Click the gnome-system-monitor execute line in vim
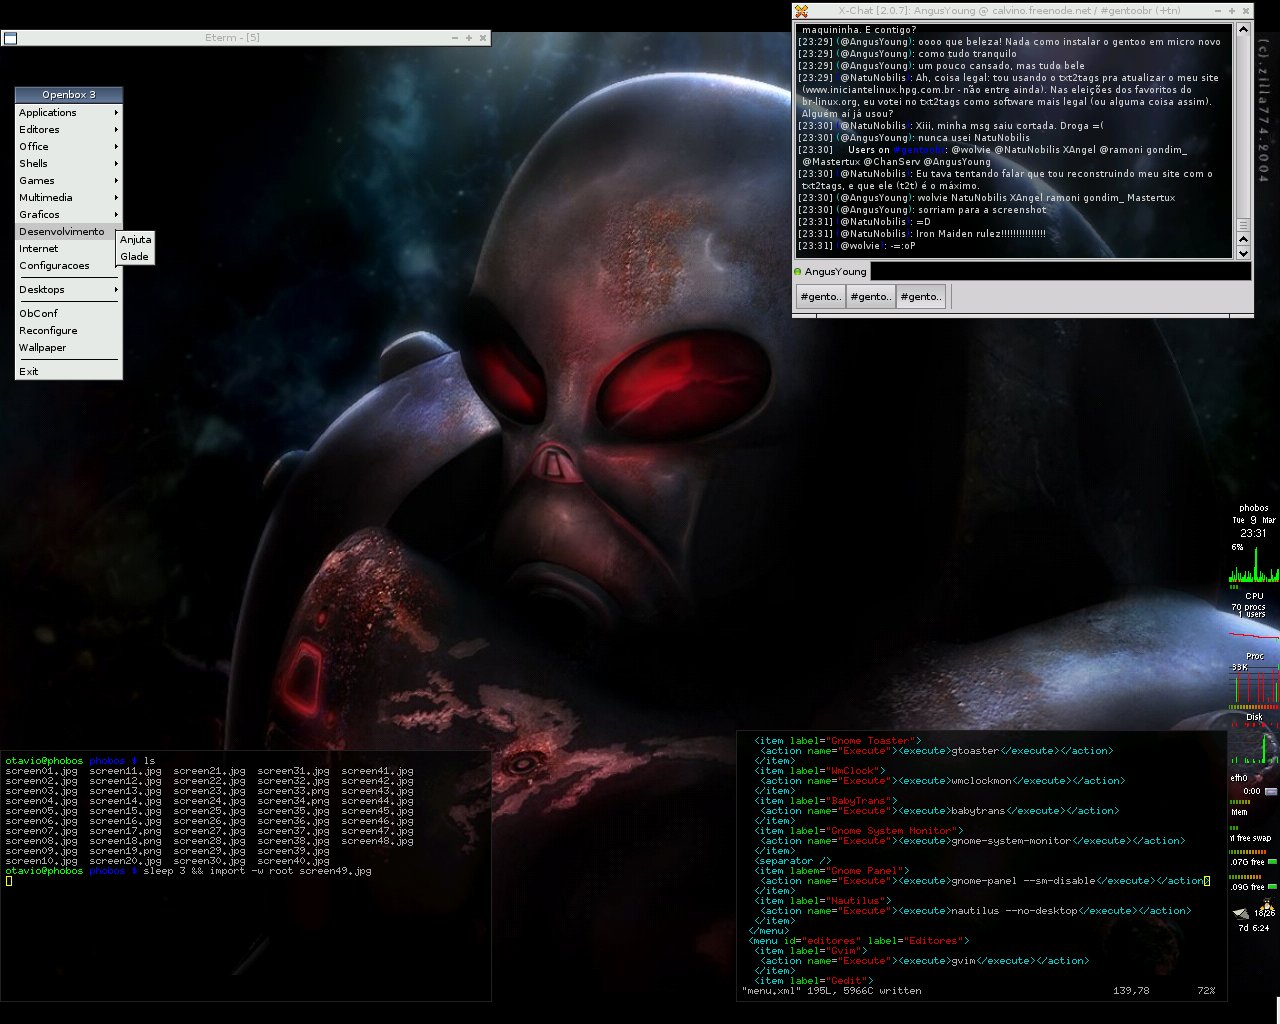 click(972, 841)
